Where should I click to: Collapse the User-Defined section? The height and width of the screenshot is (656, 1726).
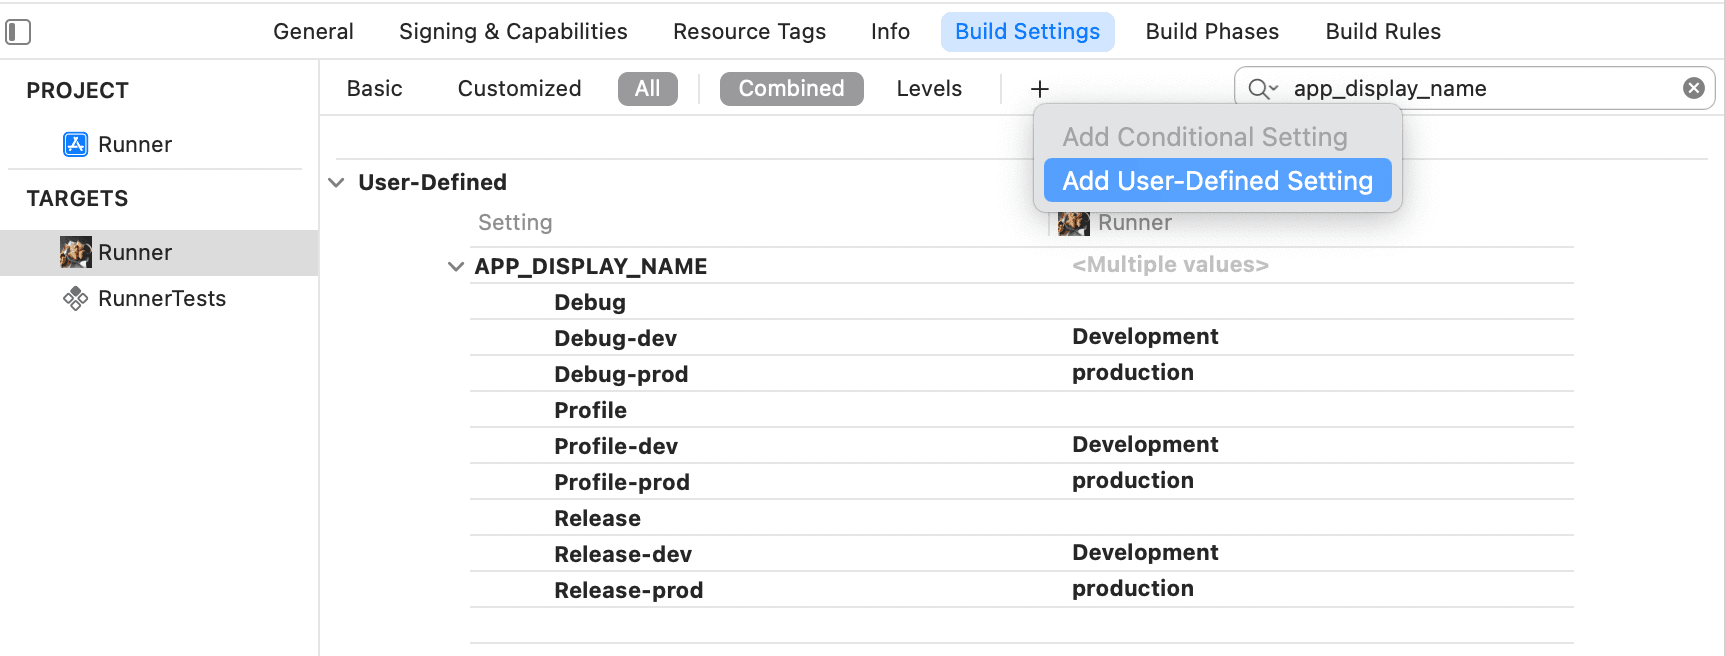pyautogui.click(x=336, y=182)
